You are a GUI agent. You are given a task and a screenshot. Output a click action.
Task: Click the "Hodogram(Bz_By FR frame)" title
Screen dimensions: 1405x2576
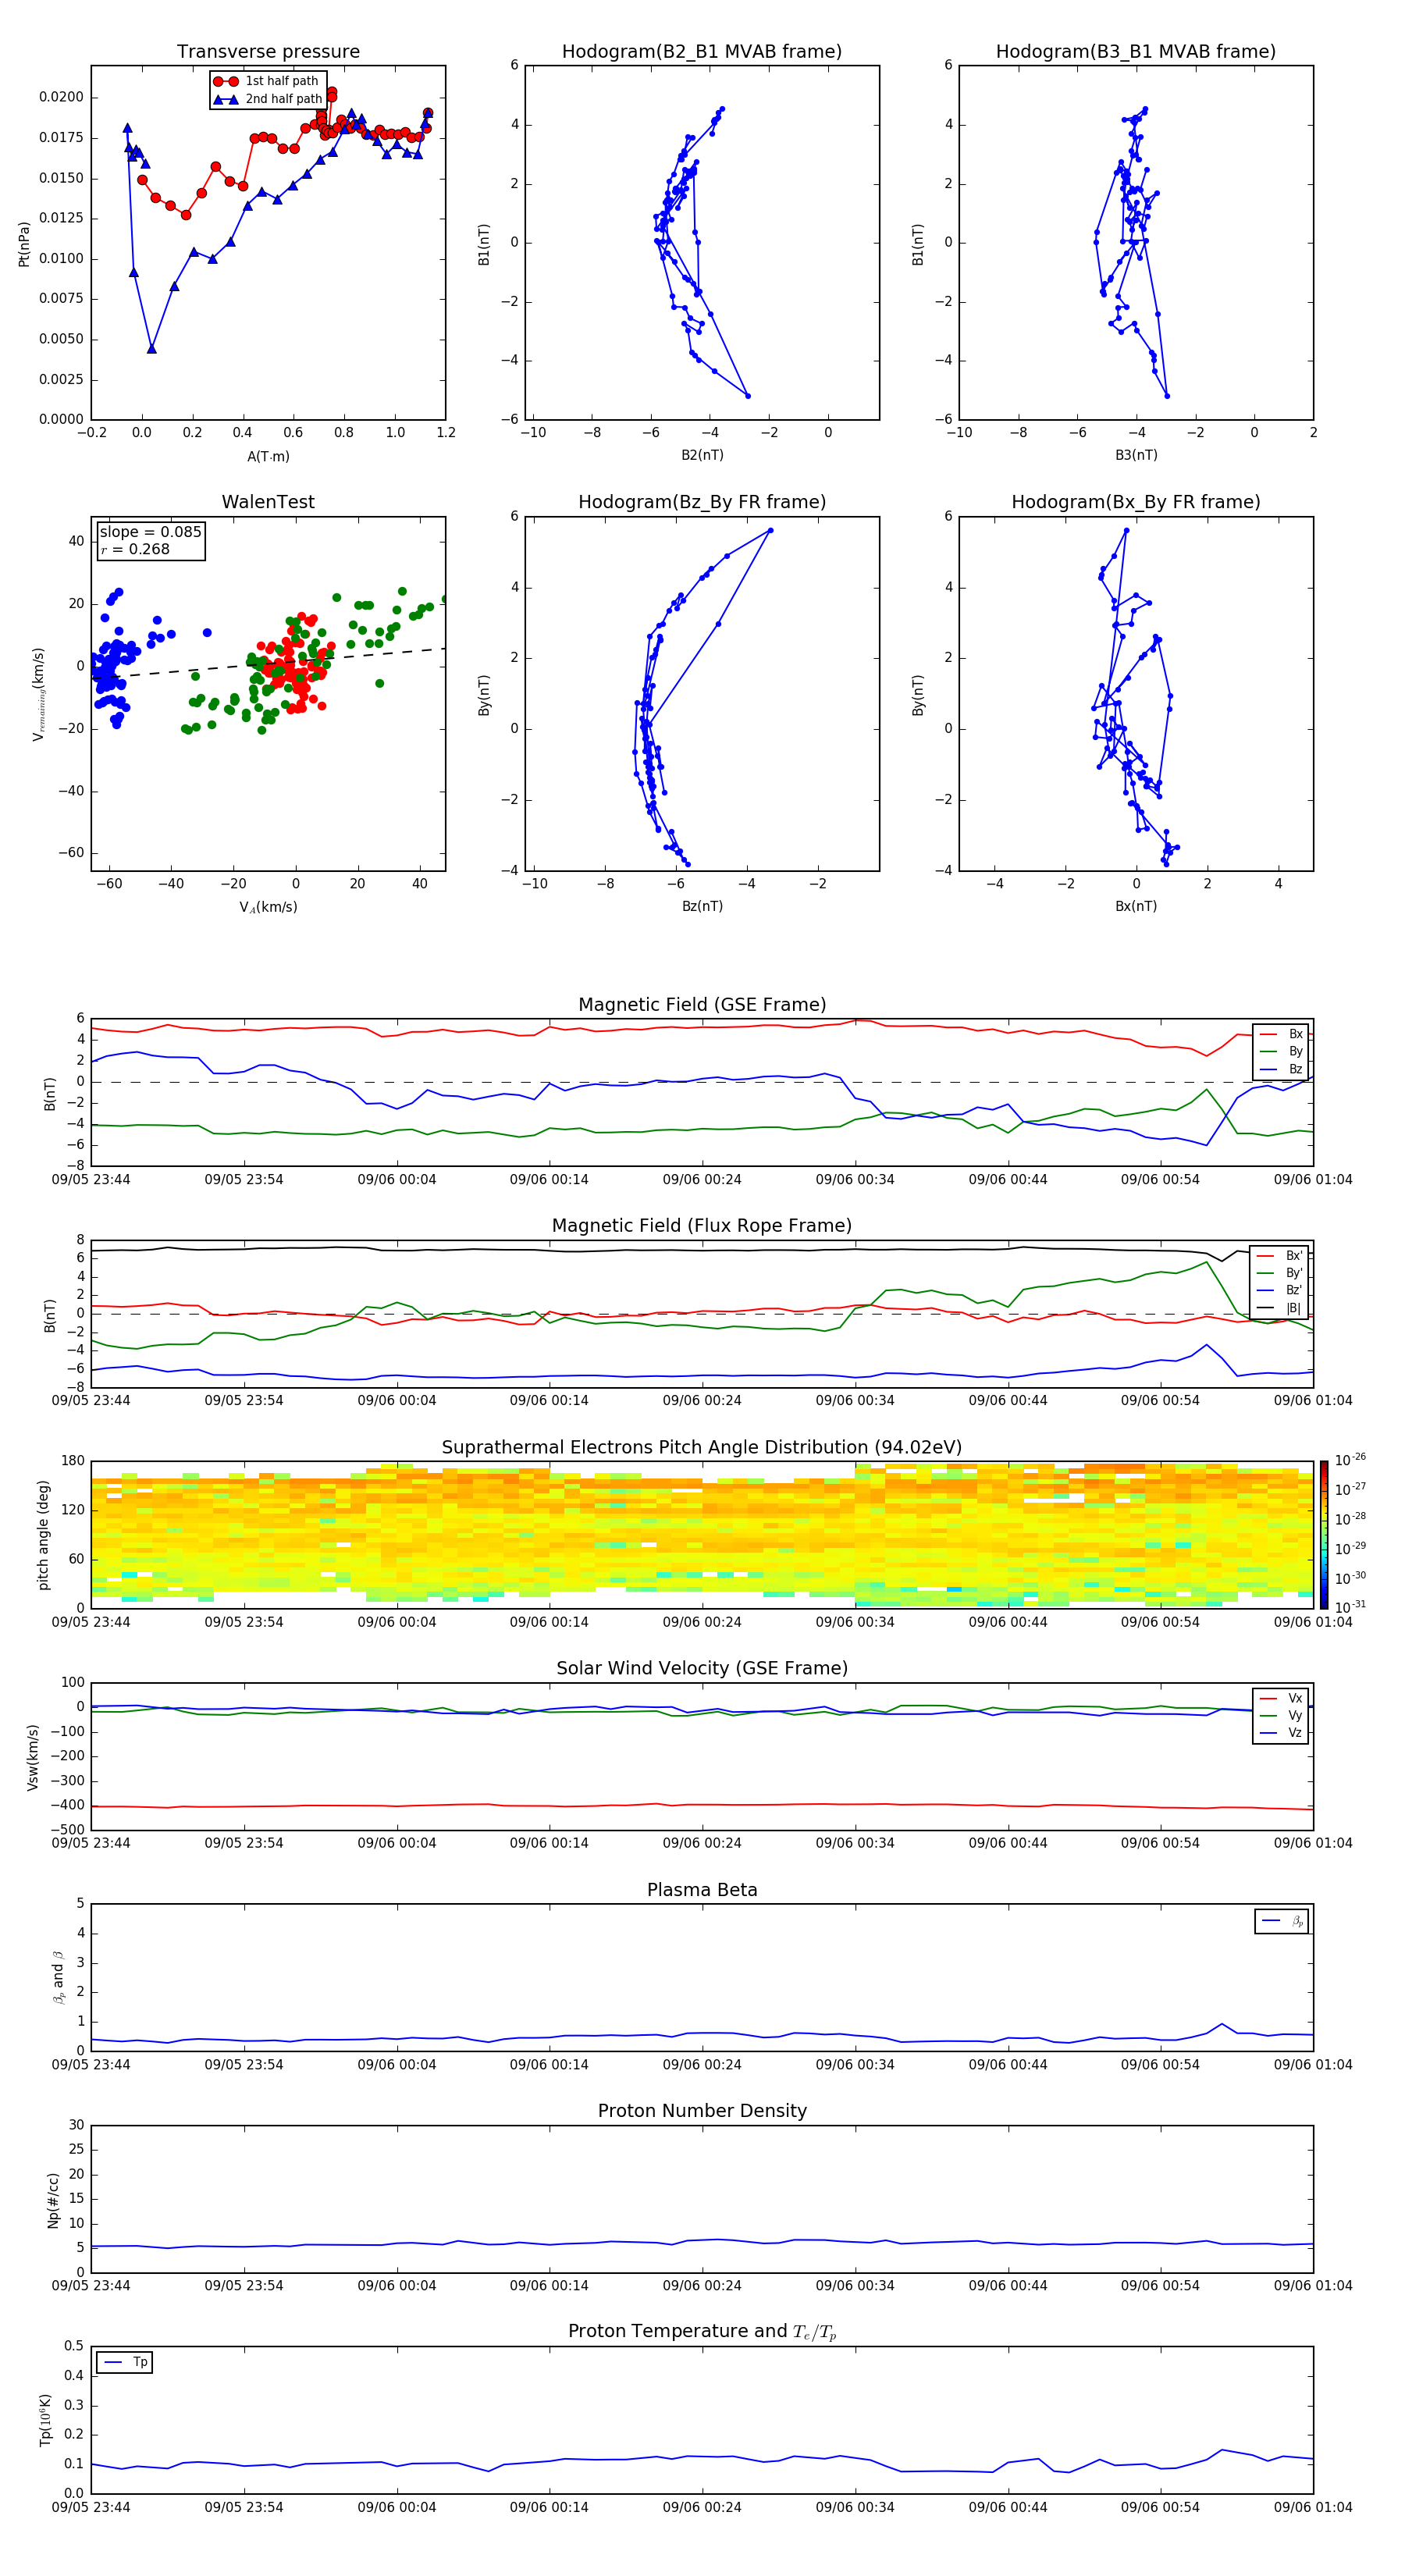pos(702,502)
